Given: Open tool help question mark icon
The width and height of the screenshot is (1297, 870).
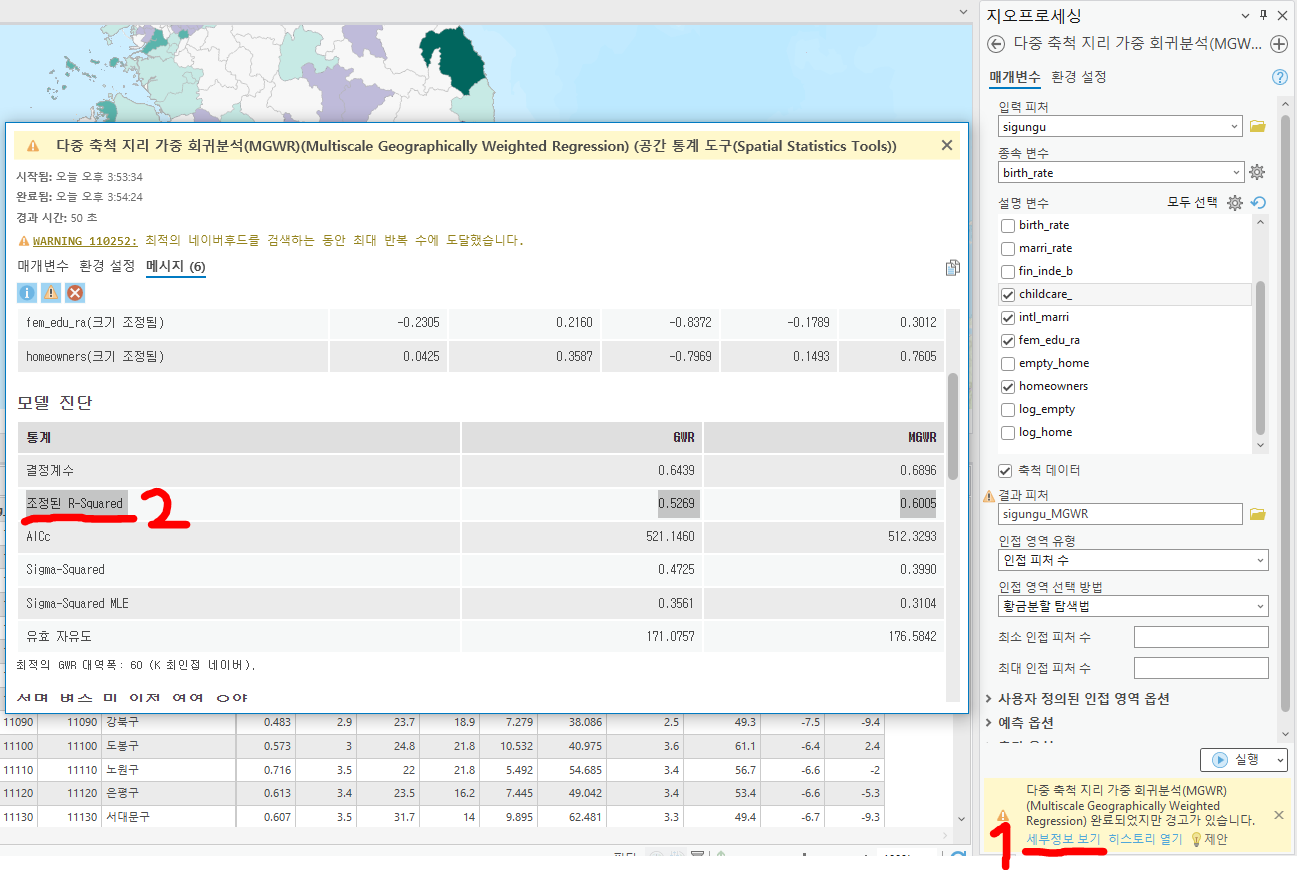Looking at the screenshot, I should tap(1279, 77).
